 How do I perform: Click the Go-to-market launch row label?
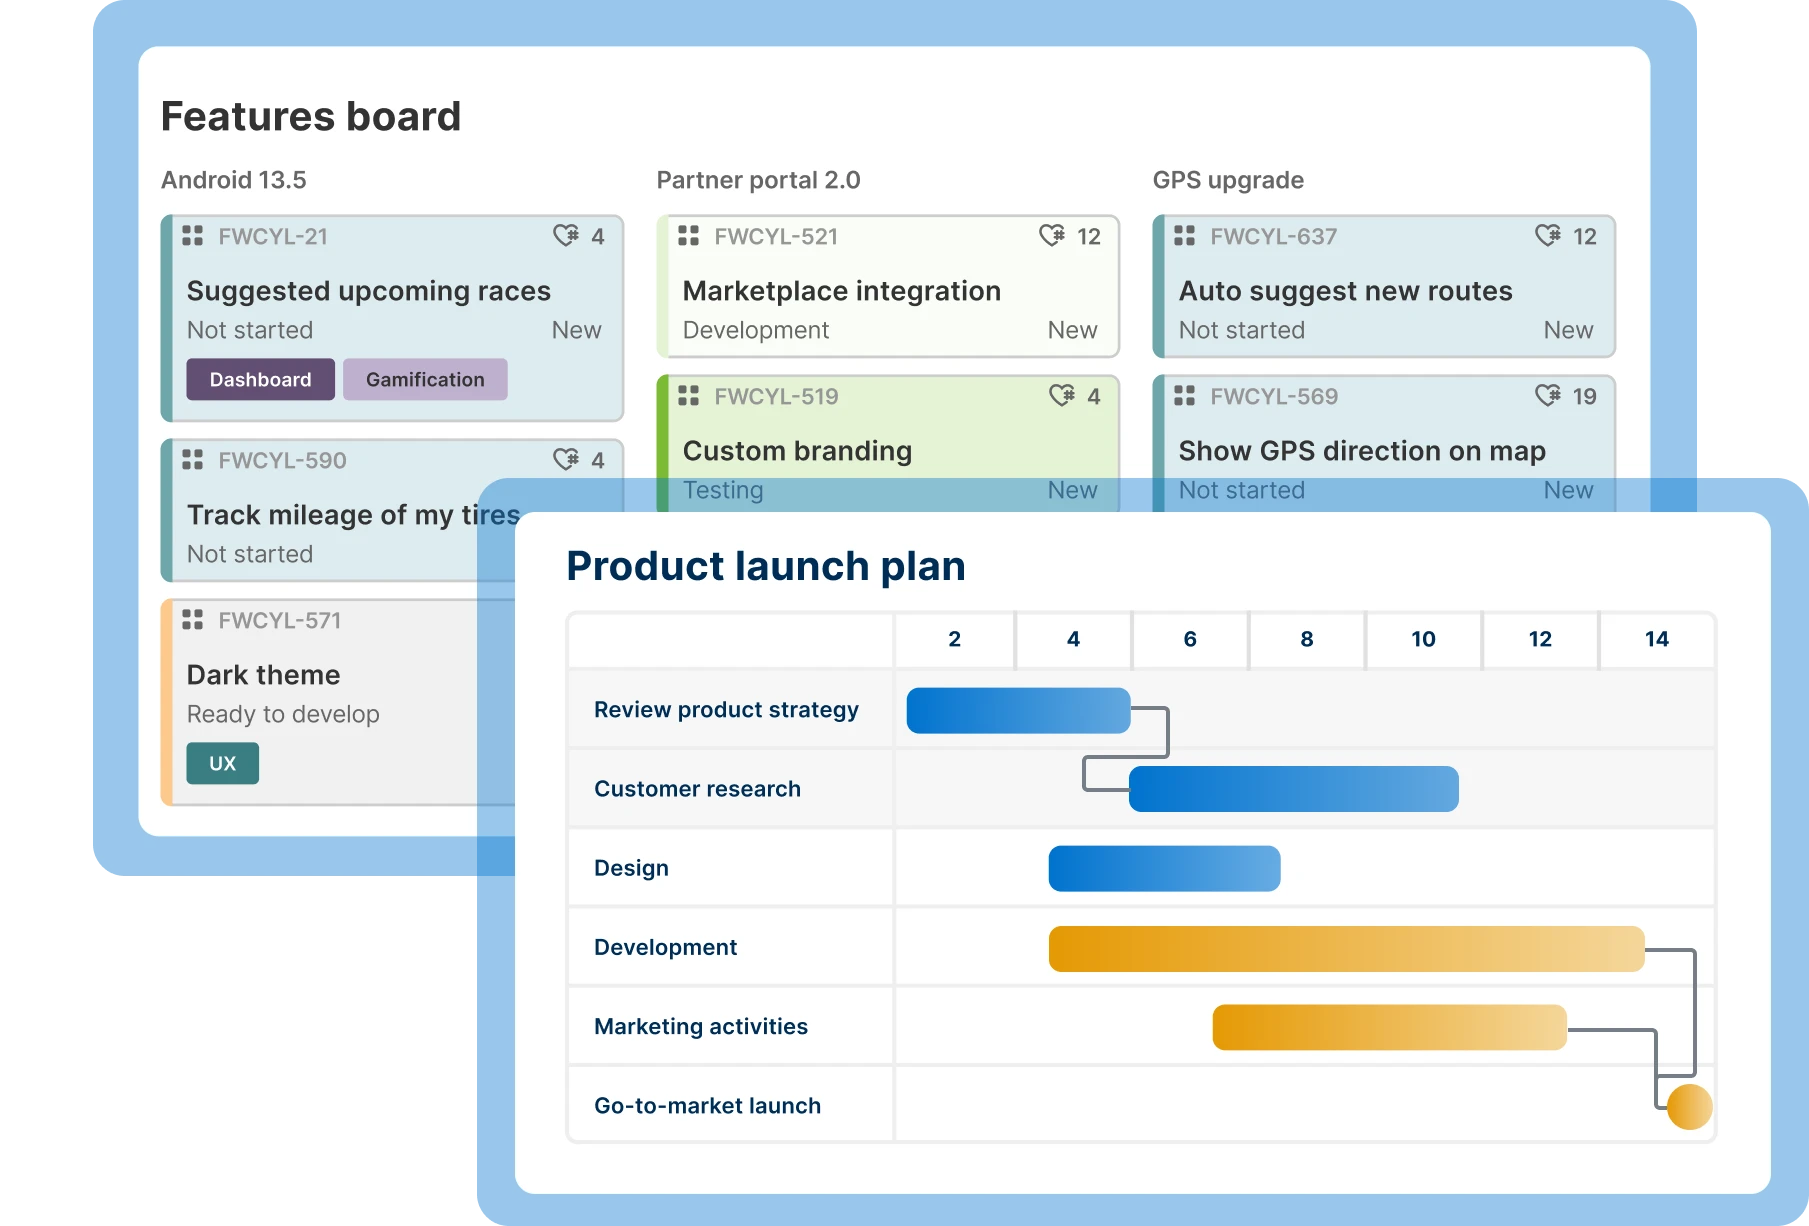pos(708,1106)
